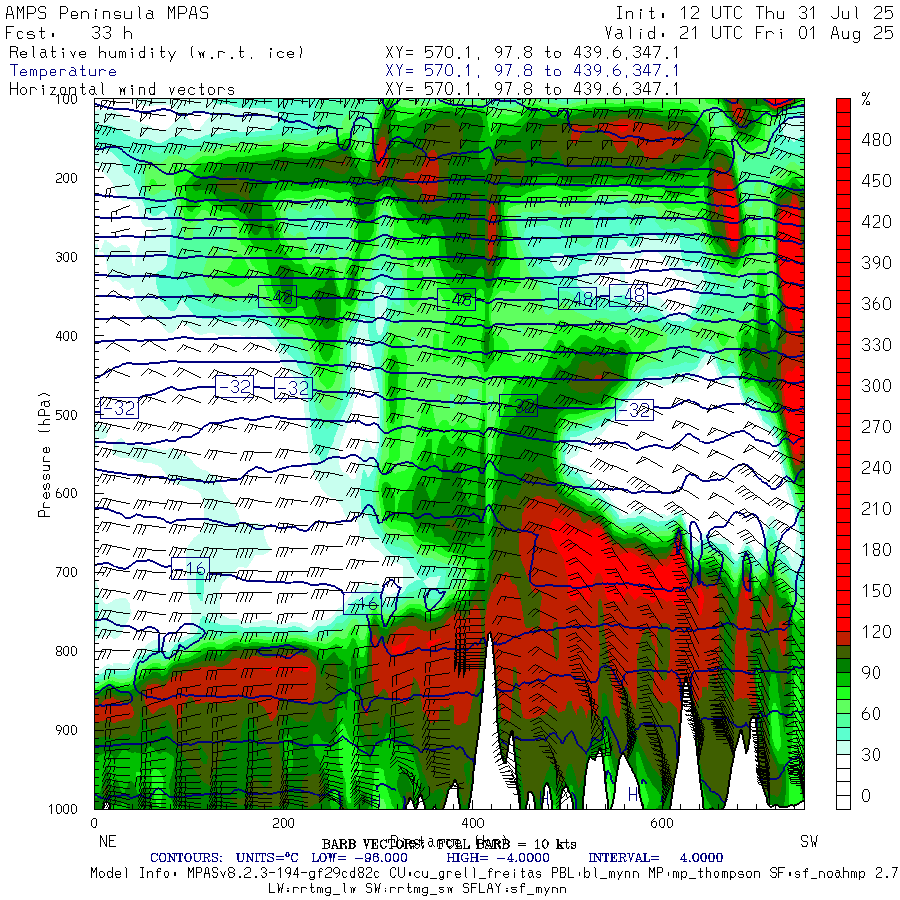
Task: Click the -32 contour label at the left plot edge
Action: coord(119,408)
